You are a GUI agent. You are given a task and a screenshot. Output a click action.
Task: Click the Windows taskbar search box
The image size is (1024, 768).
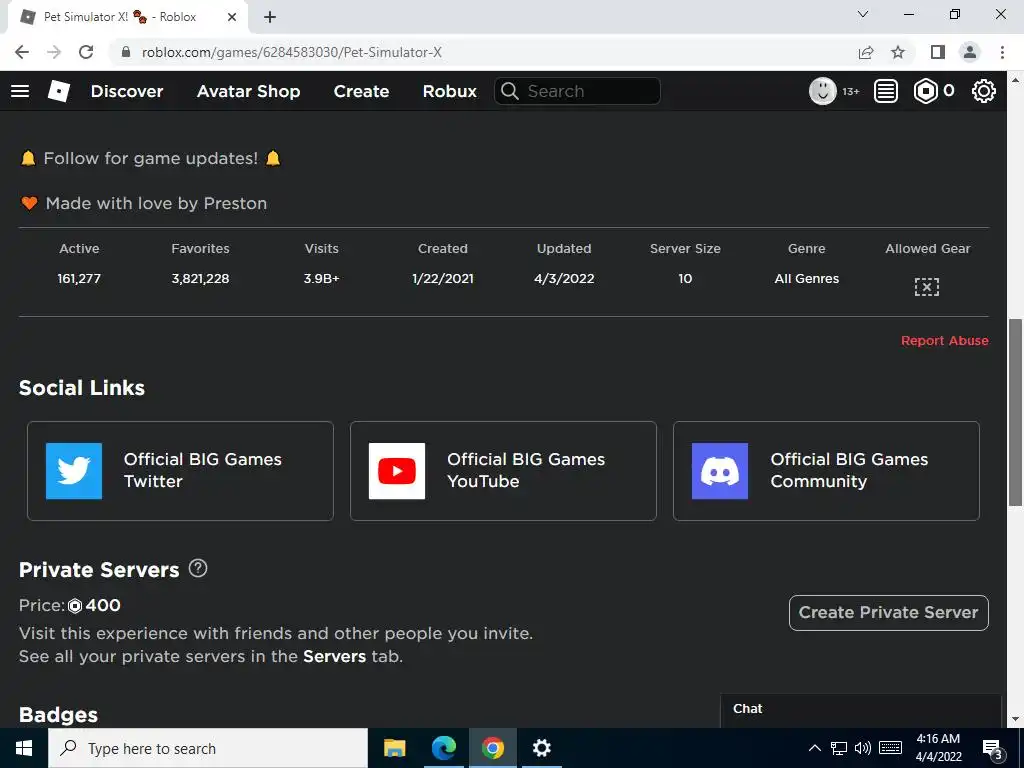point(208,748)
